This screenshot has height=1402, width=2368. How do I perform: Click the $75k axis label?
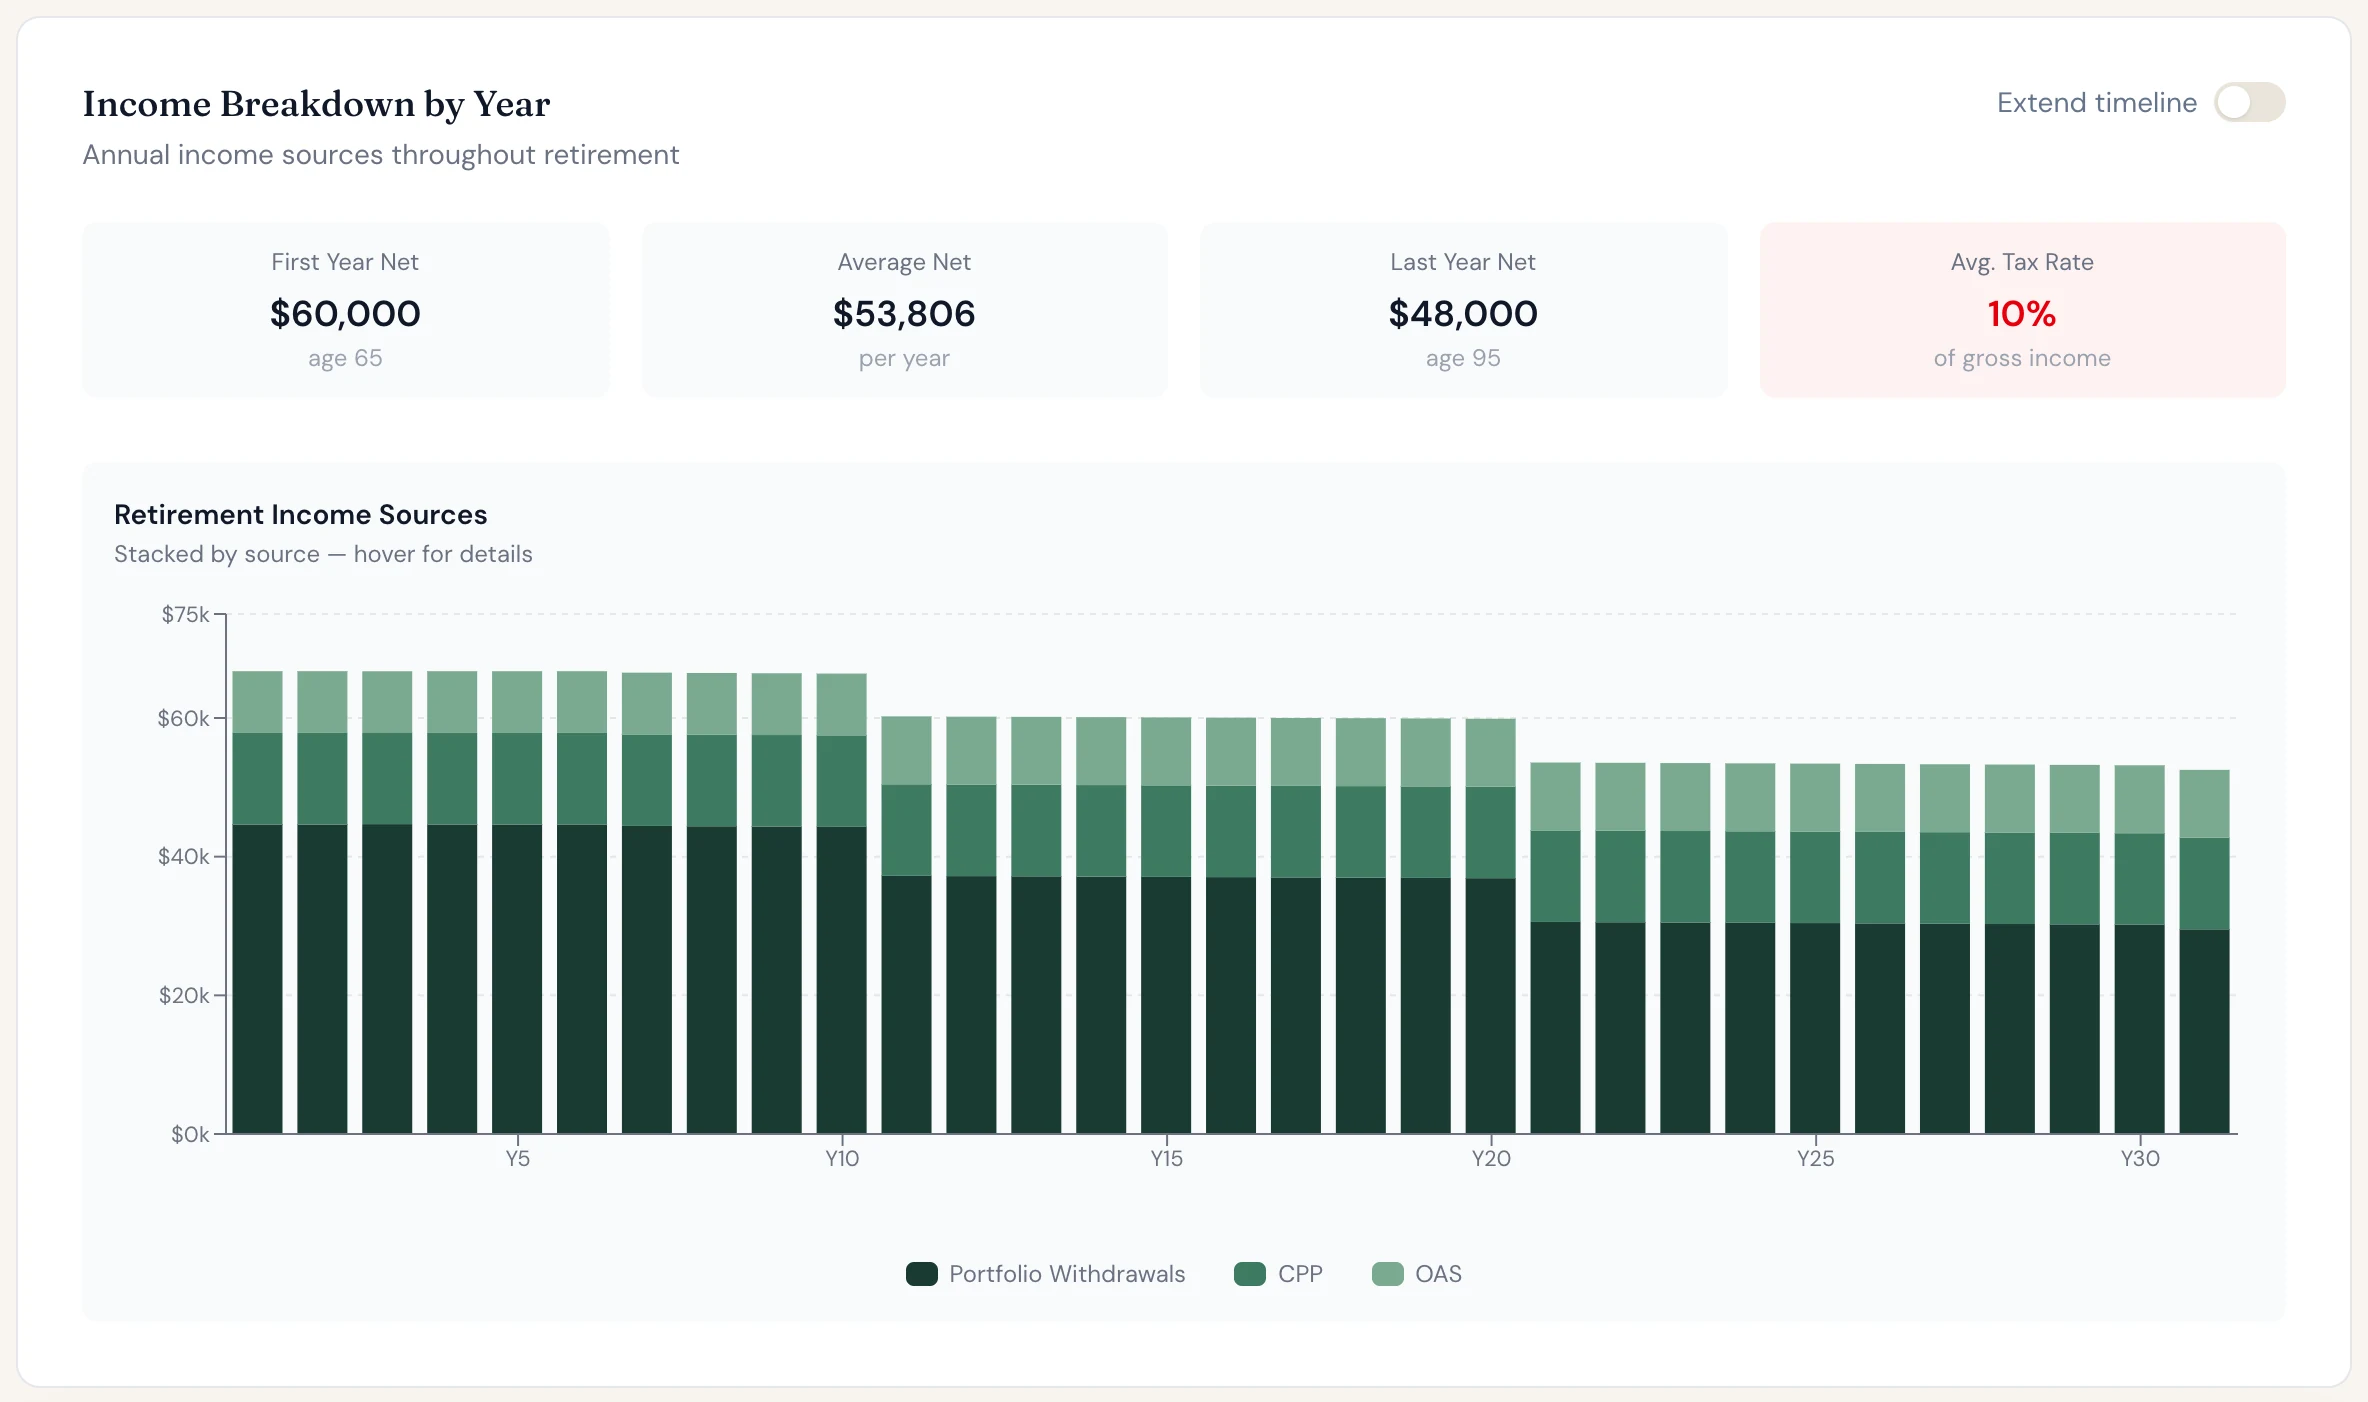point(185,614)
